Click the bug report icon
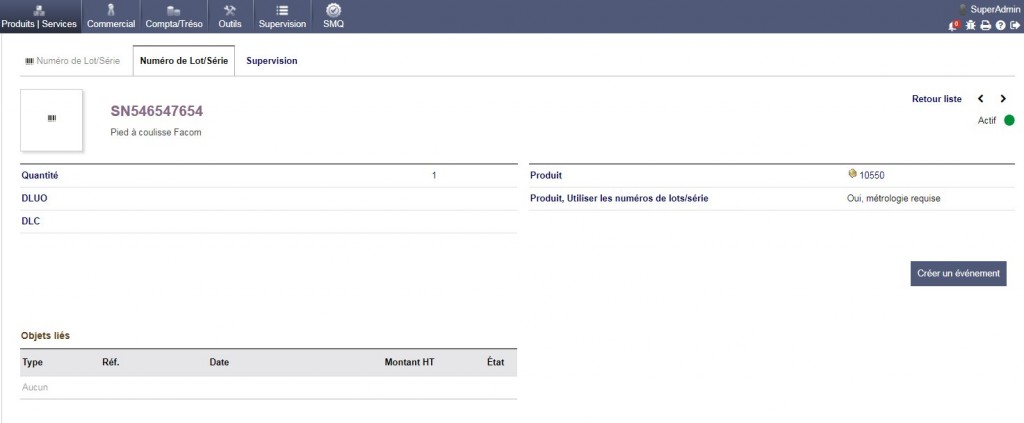The height and width of the screenshot is (423, 1024). [x=970, y=25]
